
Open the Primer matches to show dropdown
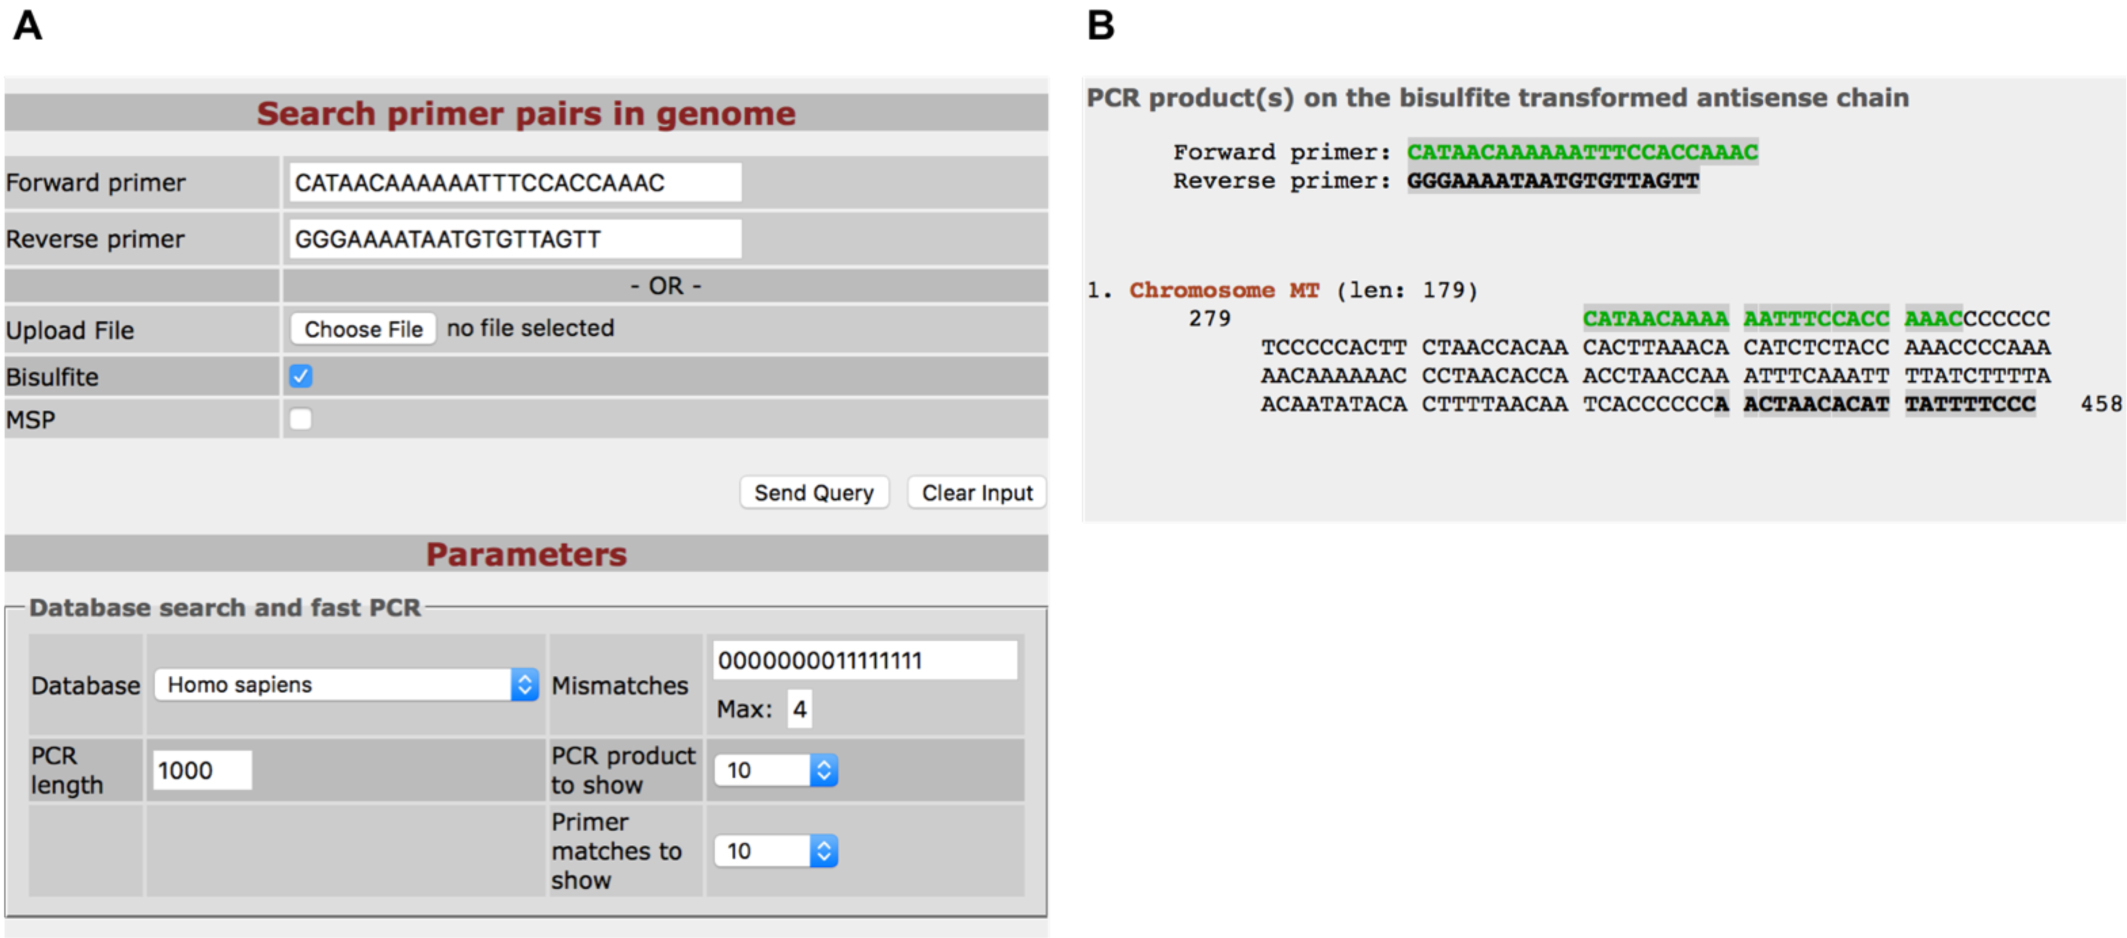click(776, 851)
